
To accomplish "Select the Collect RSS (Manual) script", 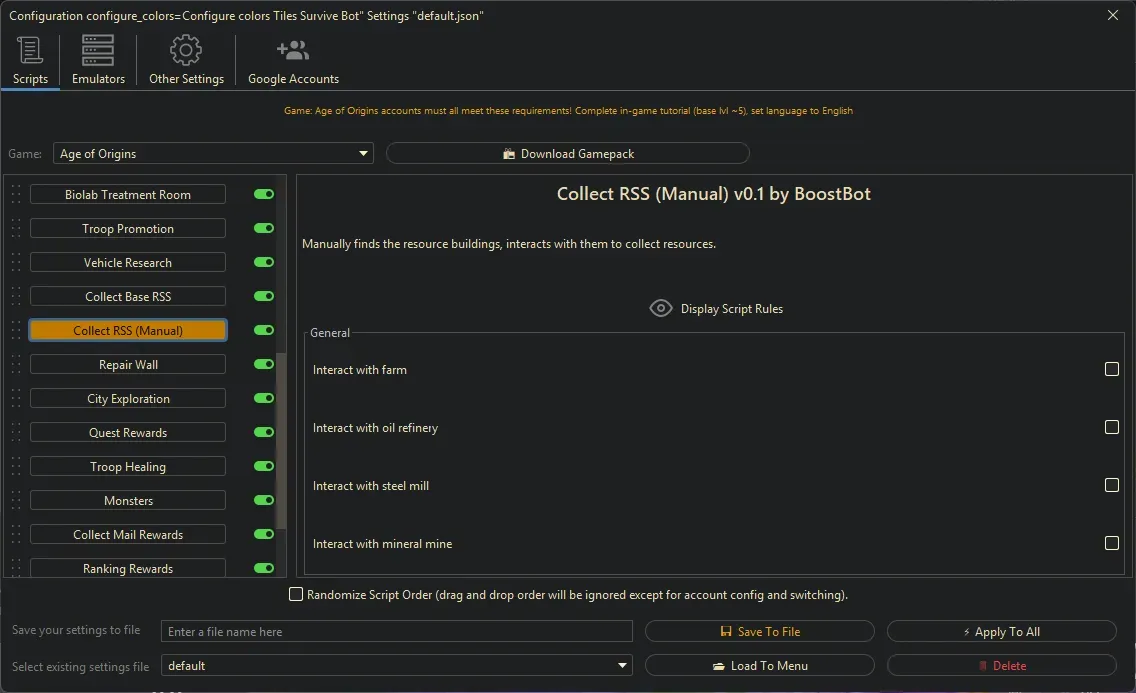I will pos(128,330).
